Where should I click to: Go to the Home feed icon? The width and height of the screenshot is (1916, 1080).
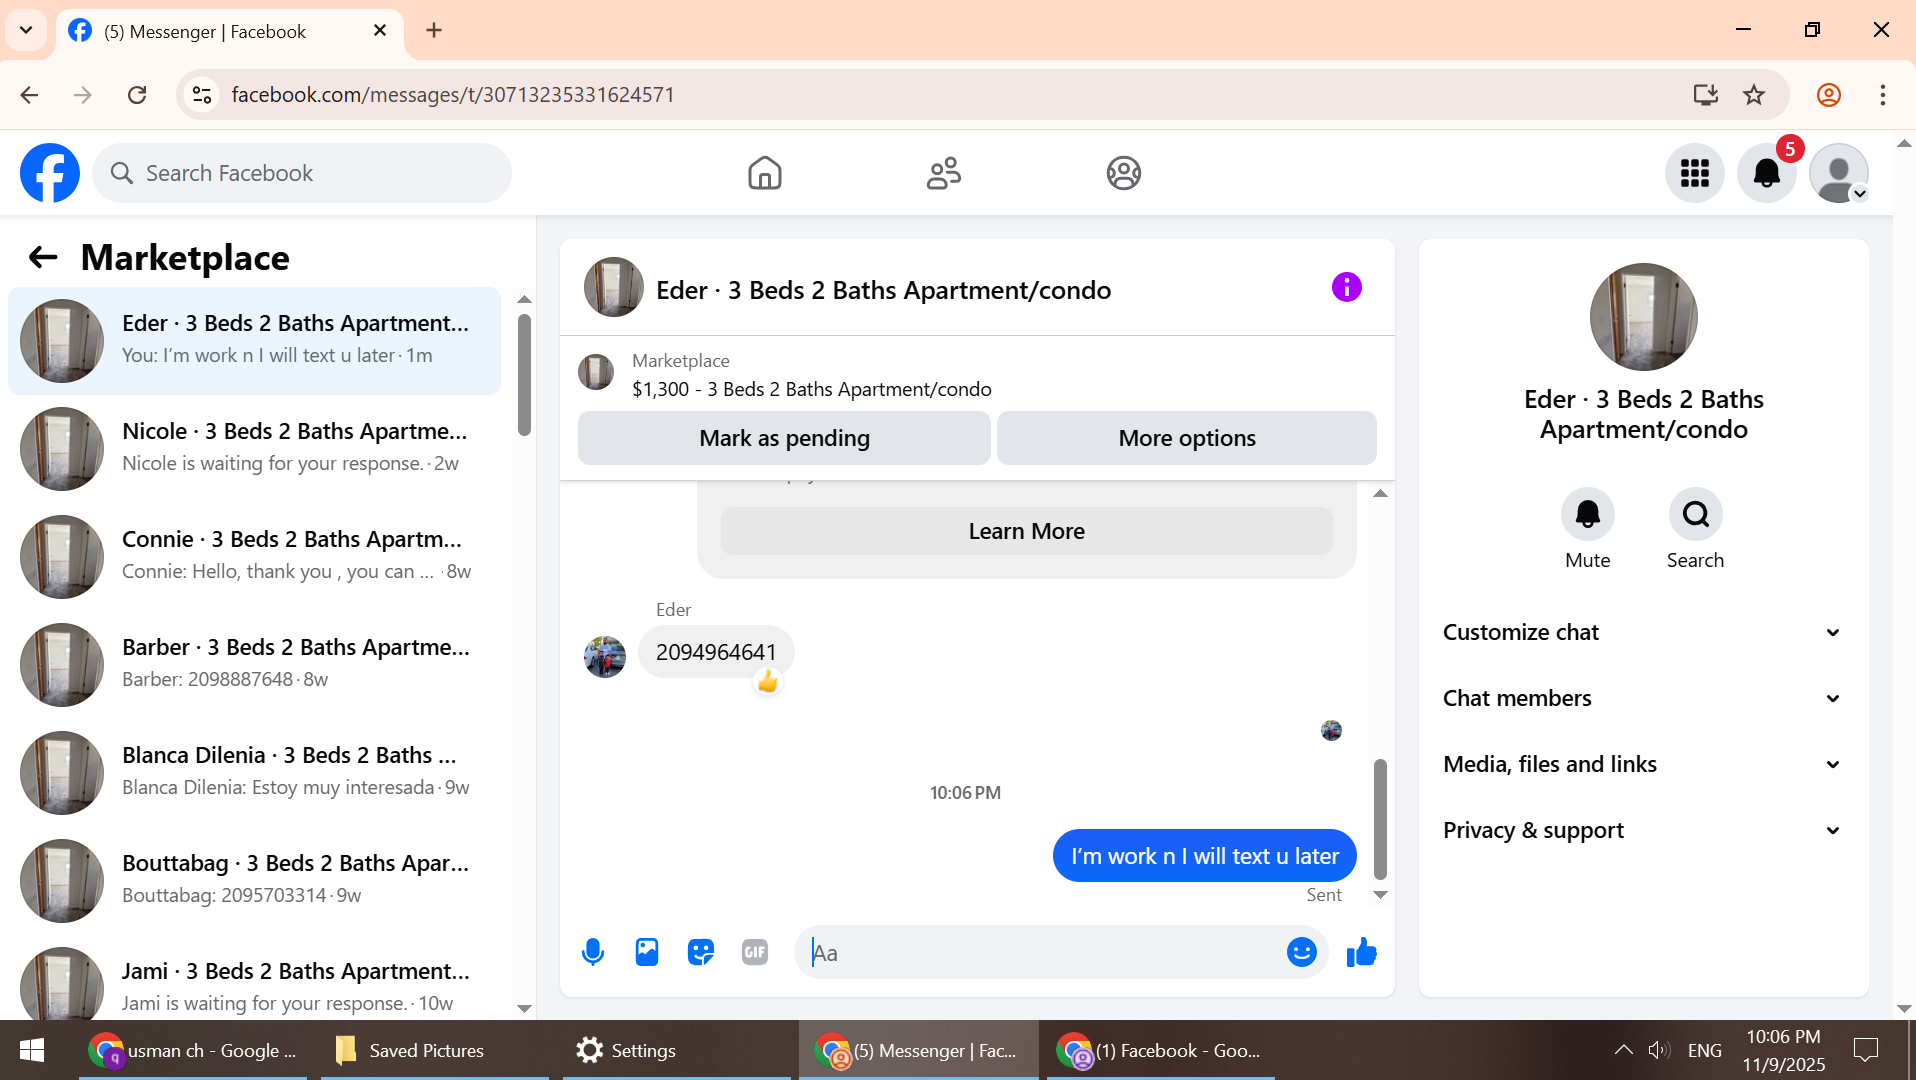point(765,173)
